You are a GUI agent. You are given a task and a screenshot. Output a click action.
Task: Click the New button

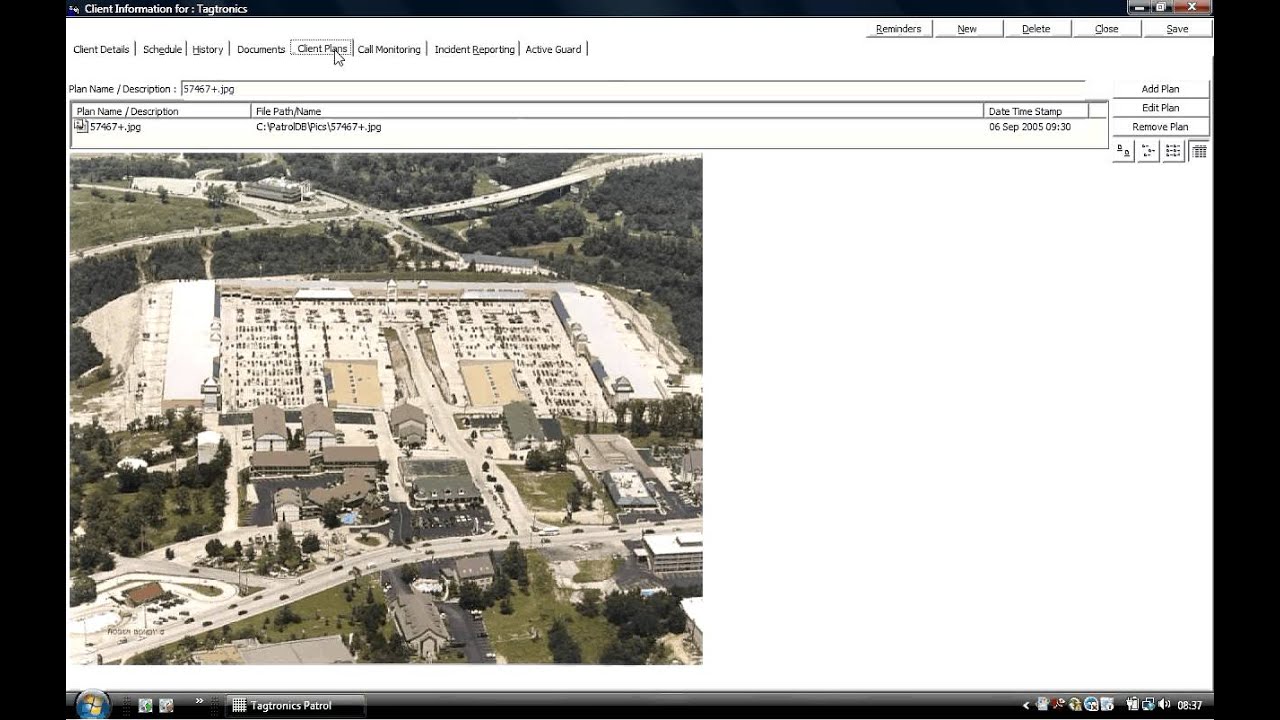pos(967,29)
